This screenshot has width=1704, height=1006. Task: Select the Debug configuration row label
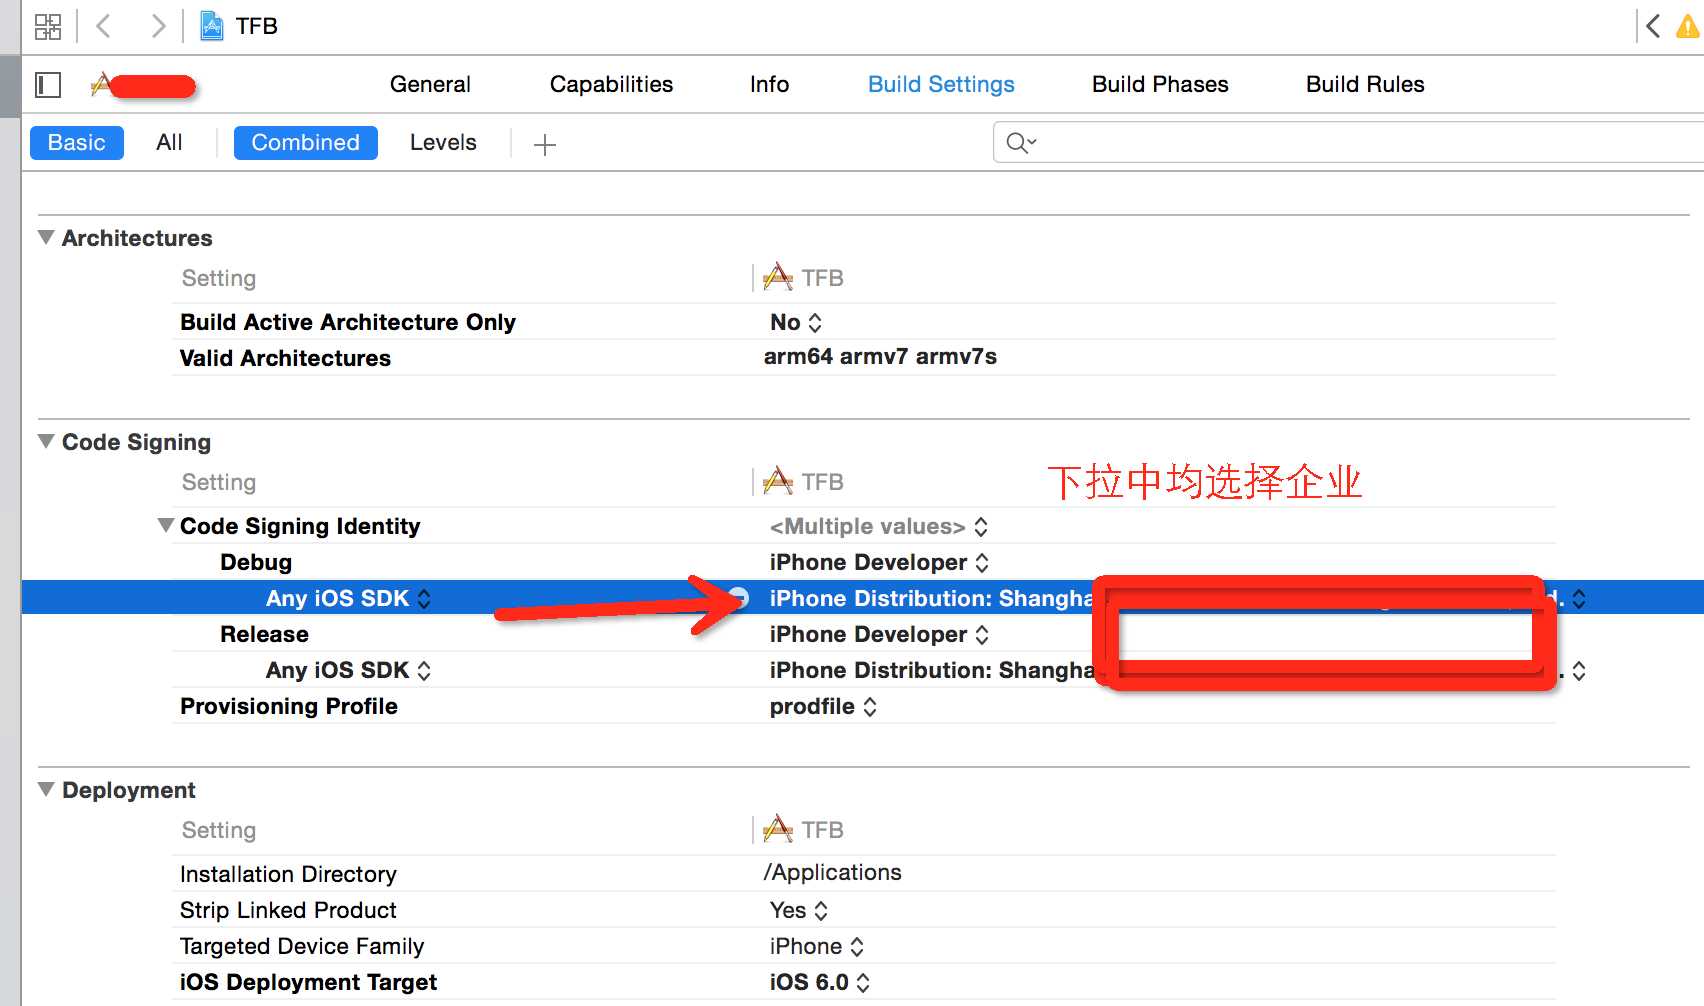tap(256, 562)
